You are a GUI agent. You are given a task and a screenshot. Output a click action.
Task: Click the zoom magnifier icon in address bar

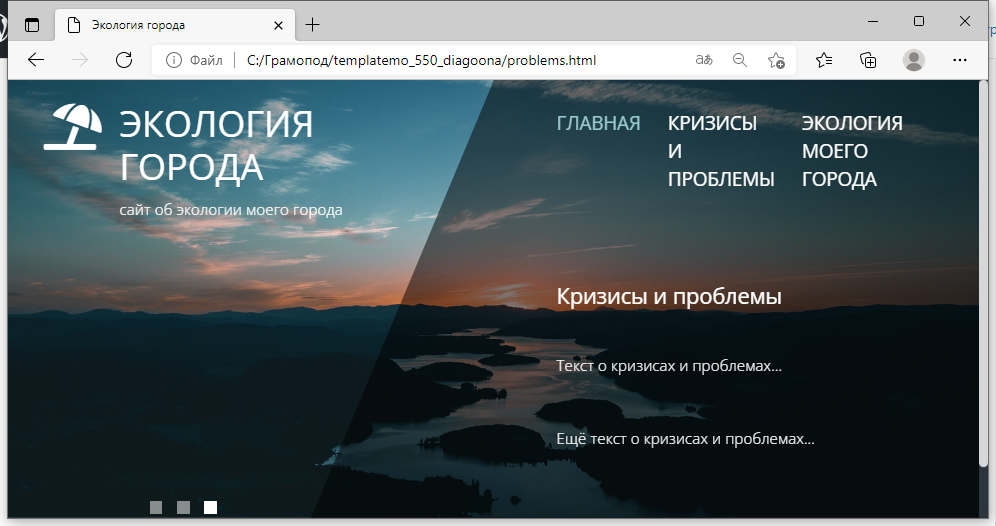[x=740, y=60]
